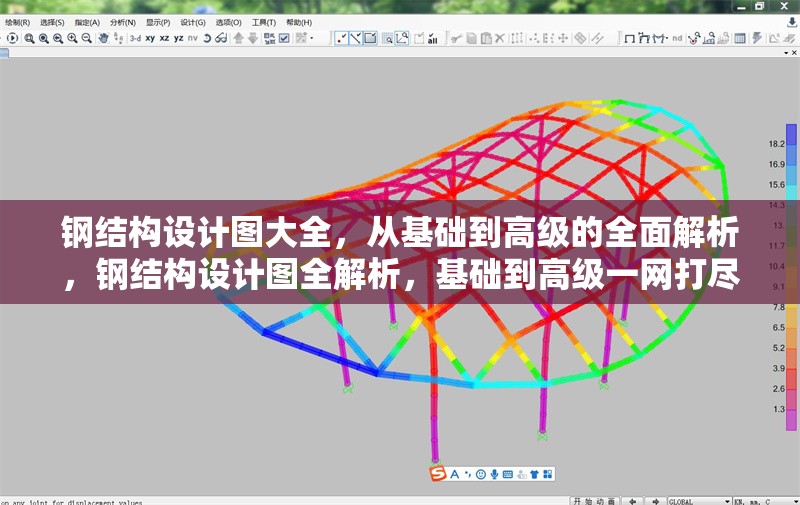
Task: Open the 指定(A) menu
Action: [87, 22]
